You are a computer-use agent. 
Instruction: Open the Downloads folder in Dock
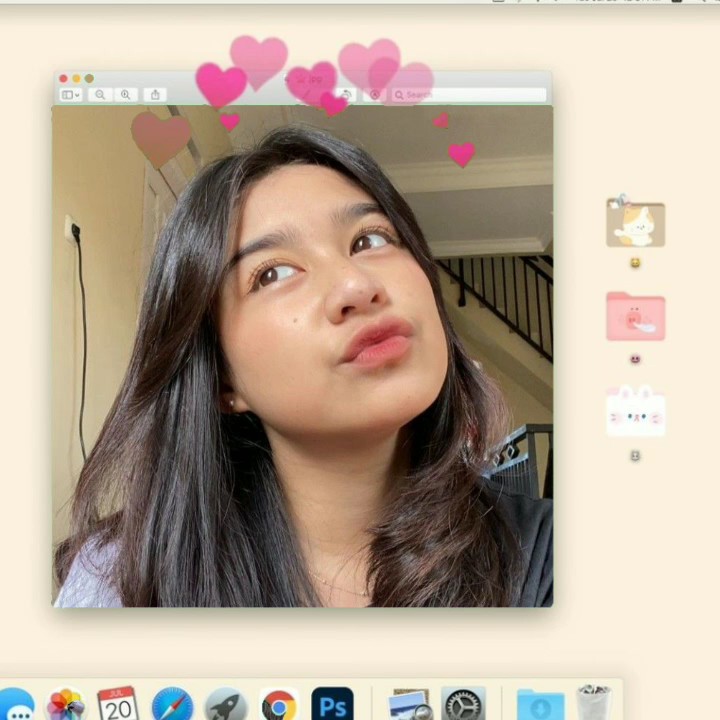tap(540, 705)
